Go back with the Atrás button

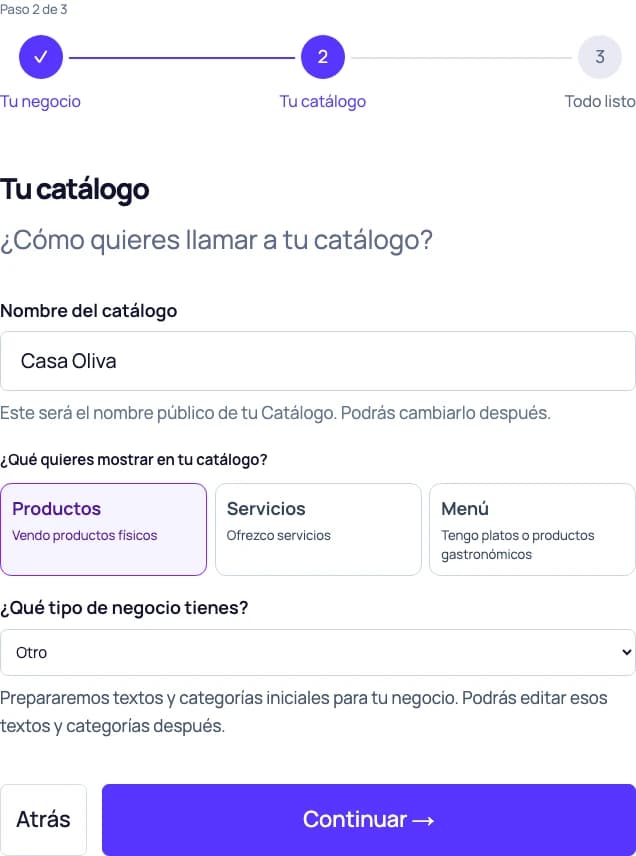(x=43, y=819)
